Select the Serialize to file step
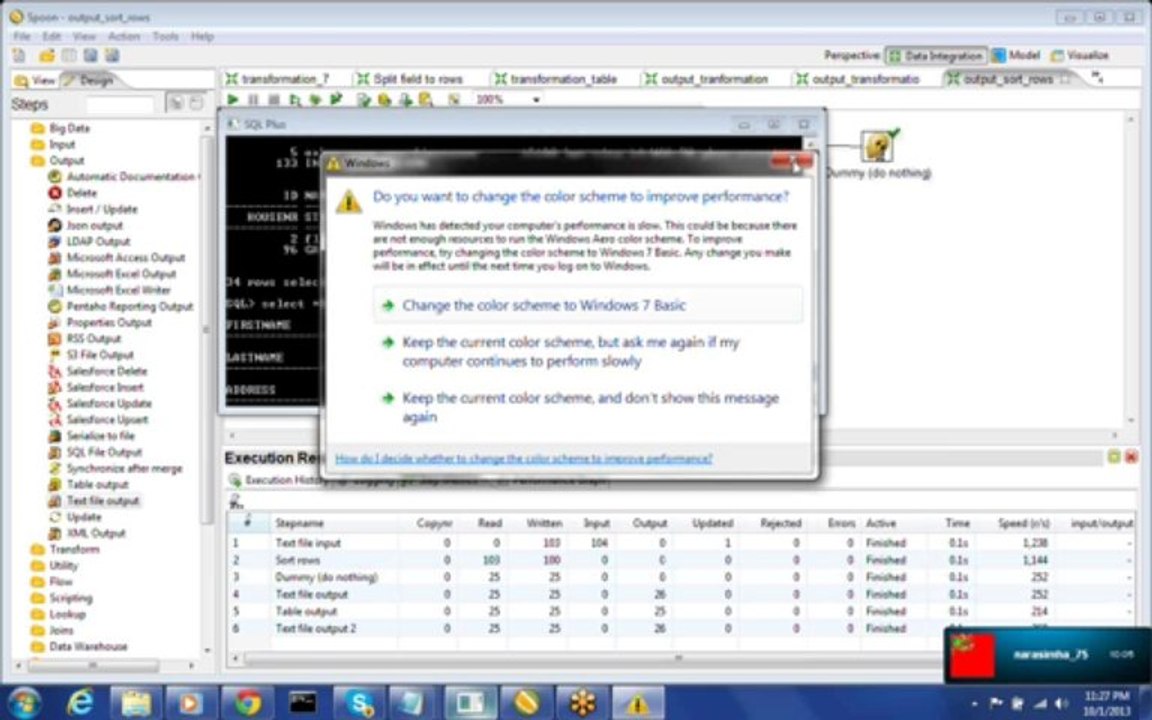This screenshot has height=720, width=1152. coord(100,436)
